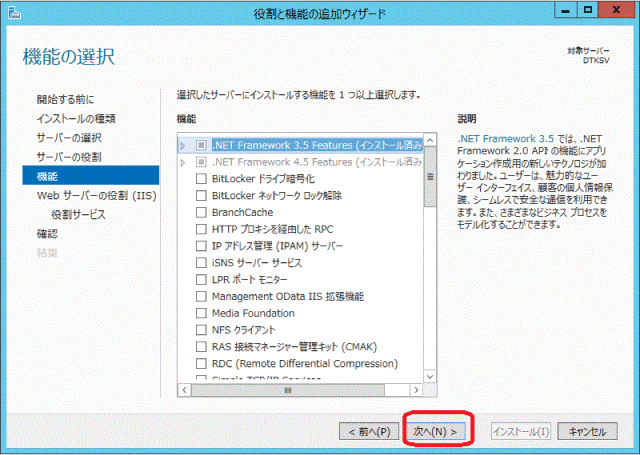Open サーバーの役割 step
Viewport: 640px width, 455px height.
pos(69,157)
